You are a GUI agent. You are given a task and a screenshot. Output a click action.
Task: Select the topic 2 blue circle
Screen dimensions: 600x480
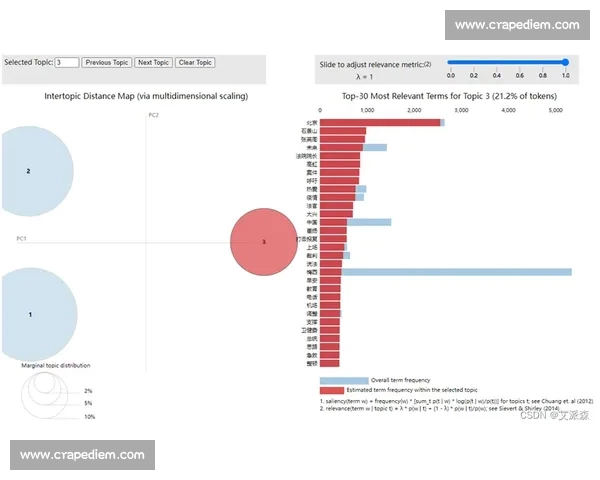click(30, 171)
